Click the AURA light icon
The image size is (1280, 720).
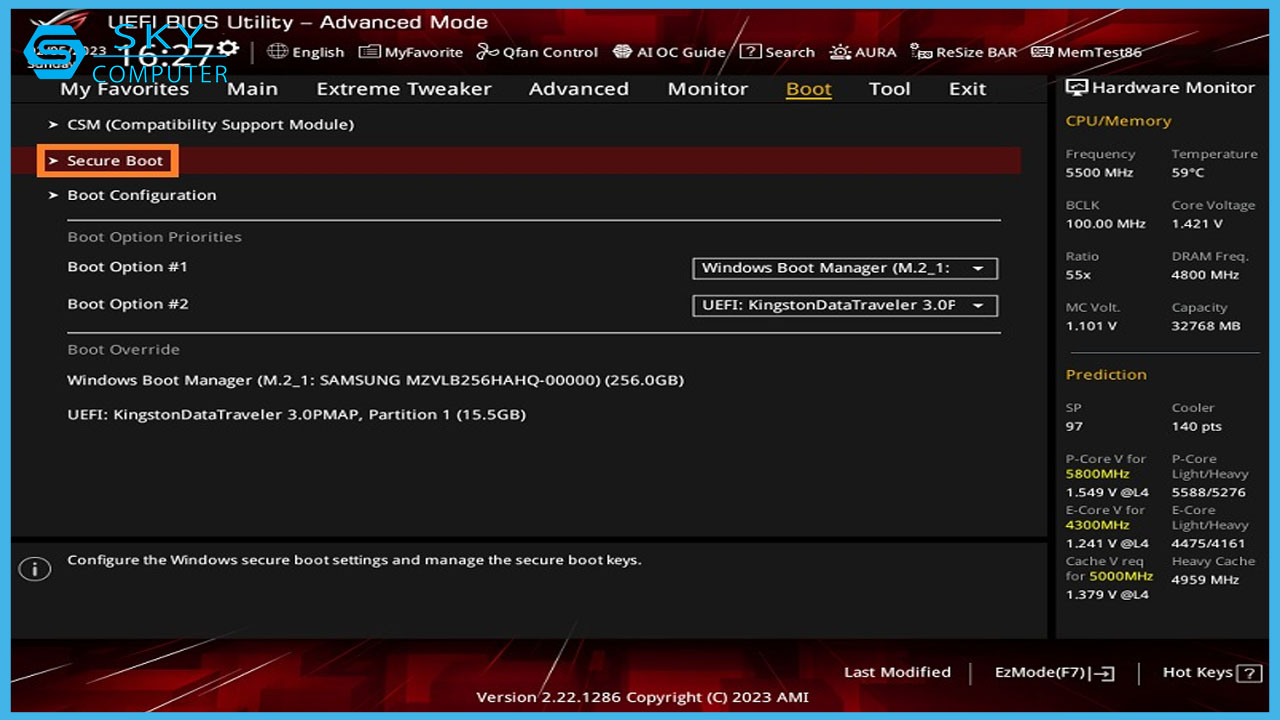point(840,52)
